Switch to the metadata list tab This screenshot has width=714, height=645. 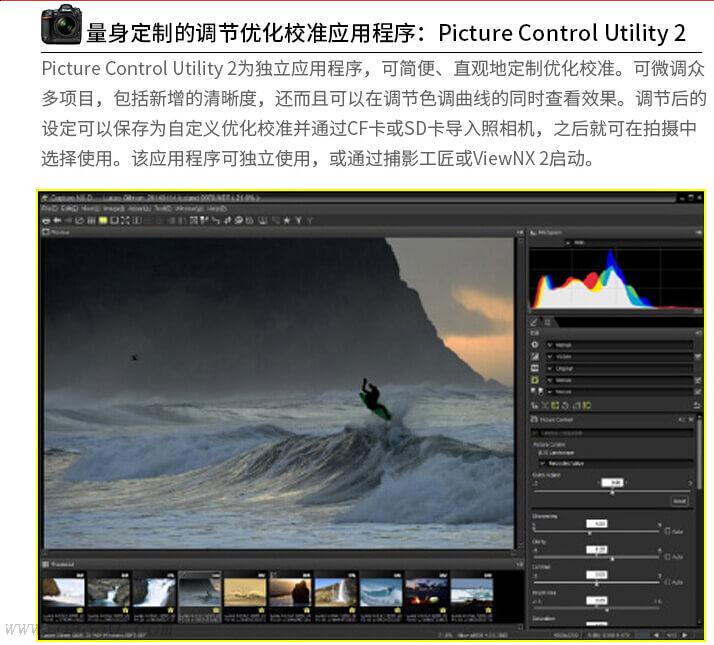(x=548, y=322)
